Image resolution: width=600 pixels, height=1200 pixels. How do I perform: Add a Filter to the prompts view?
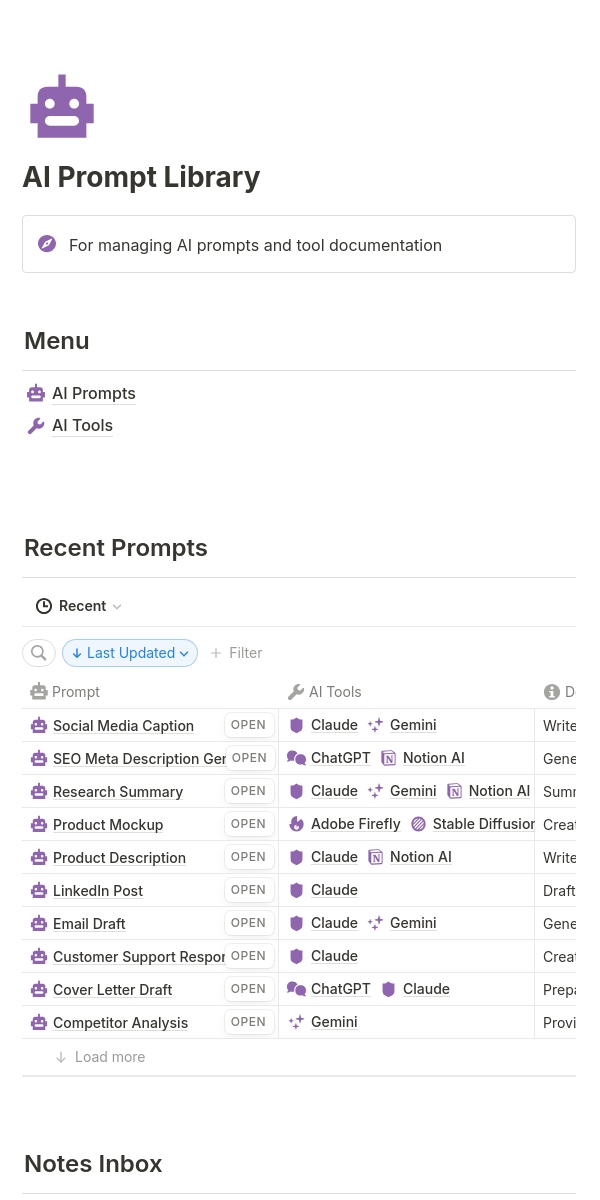[236, 653]
